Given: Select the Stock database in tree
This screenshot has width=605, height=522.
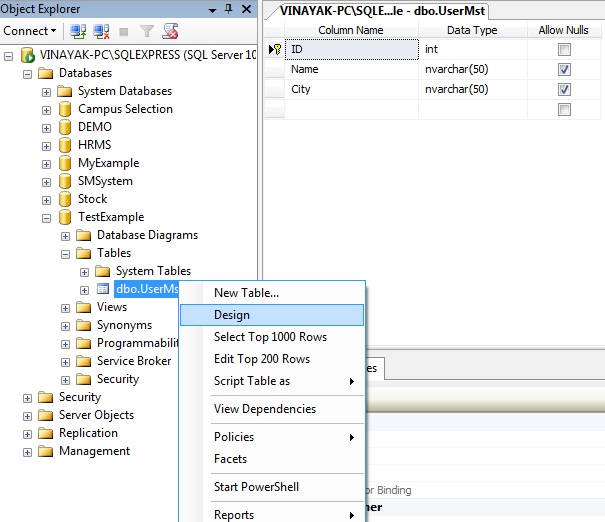Looking at the screenshot, I should click(92, 199).
